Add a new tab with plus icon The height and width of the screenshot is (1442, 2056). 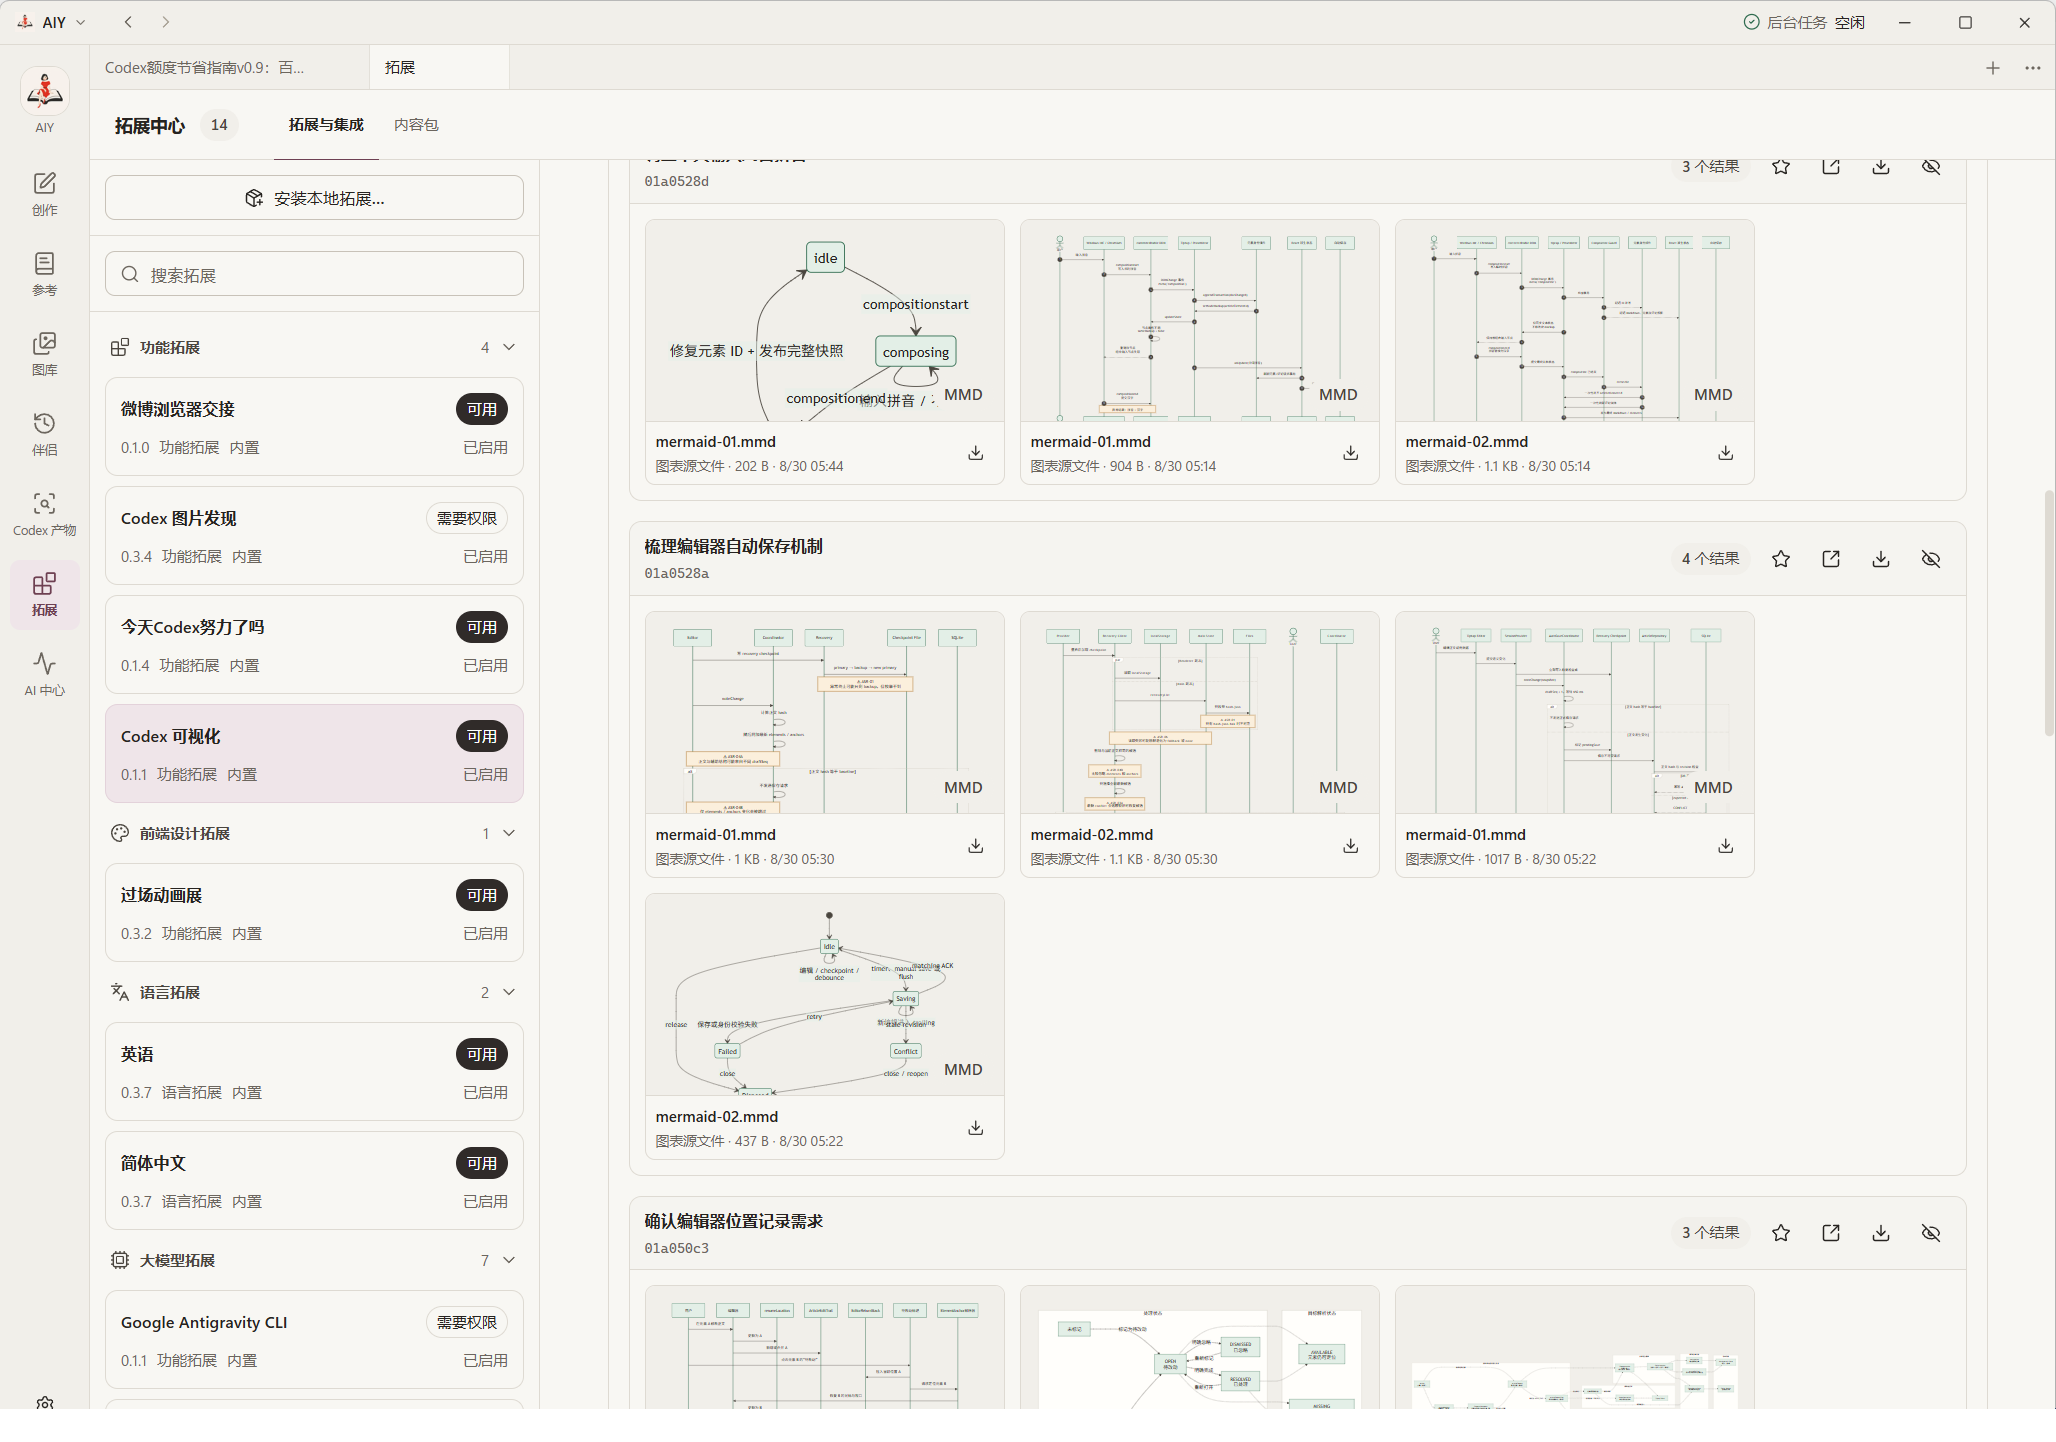tap(1993, 68)
